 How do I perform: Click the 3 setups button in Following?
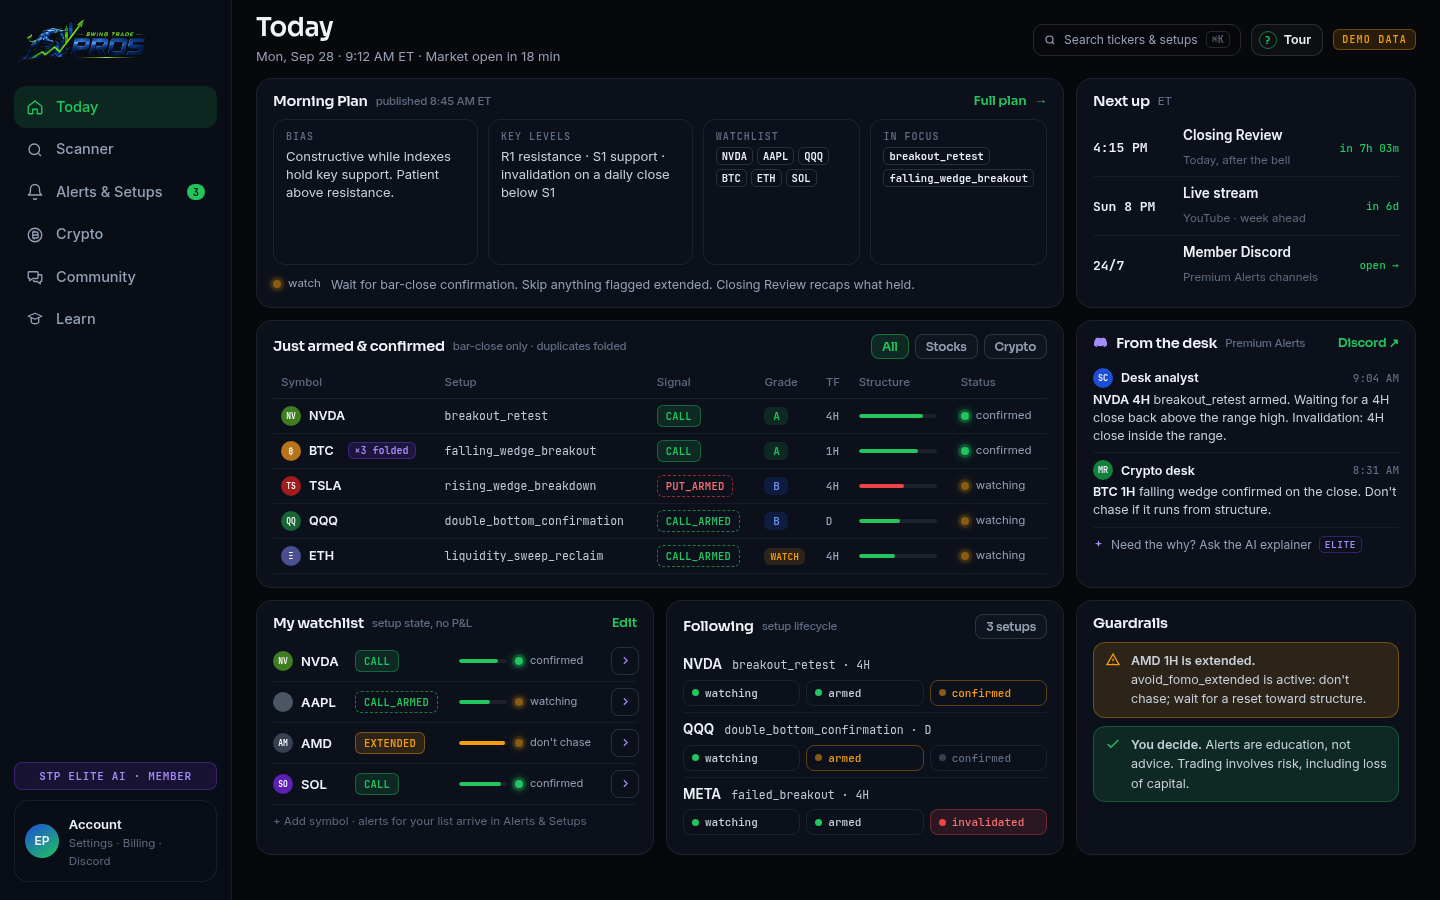tap(1011, 627)
